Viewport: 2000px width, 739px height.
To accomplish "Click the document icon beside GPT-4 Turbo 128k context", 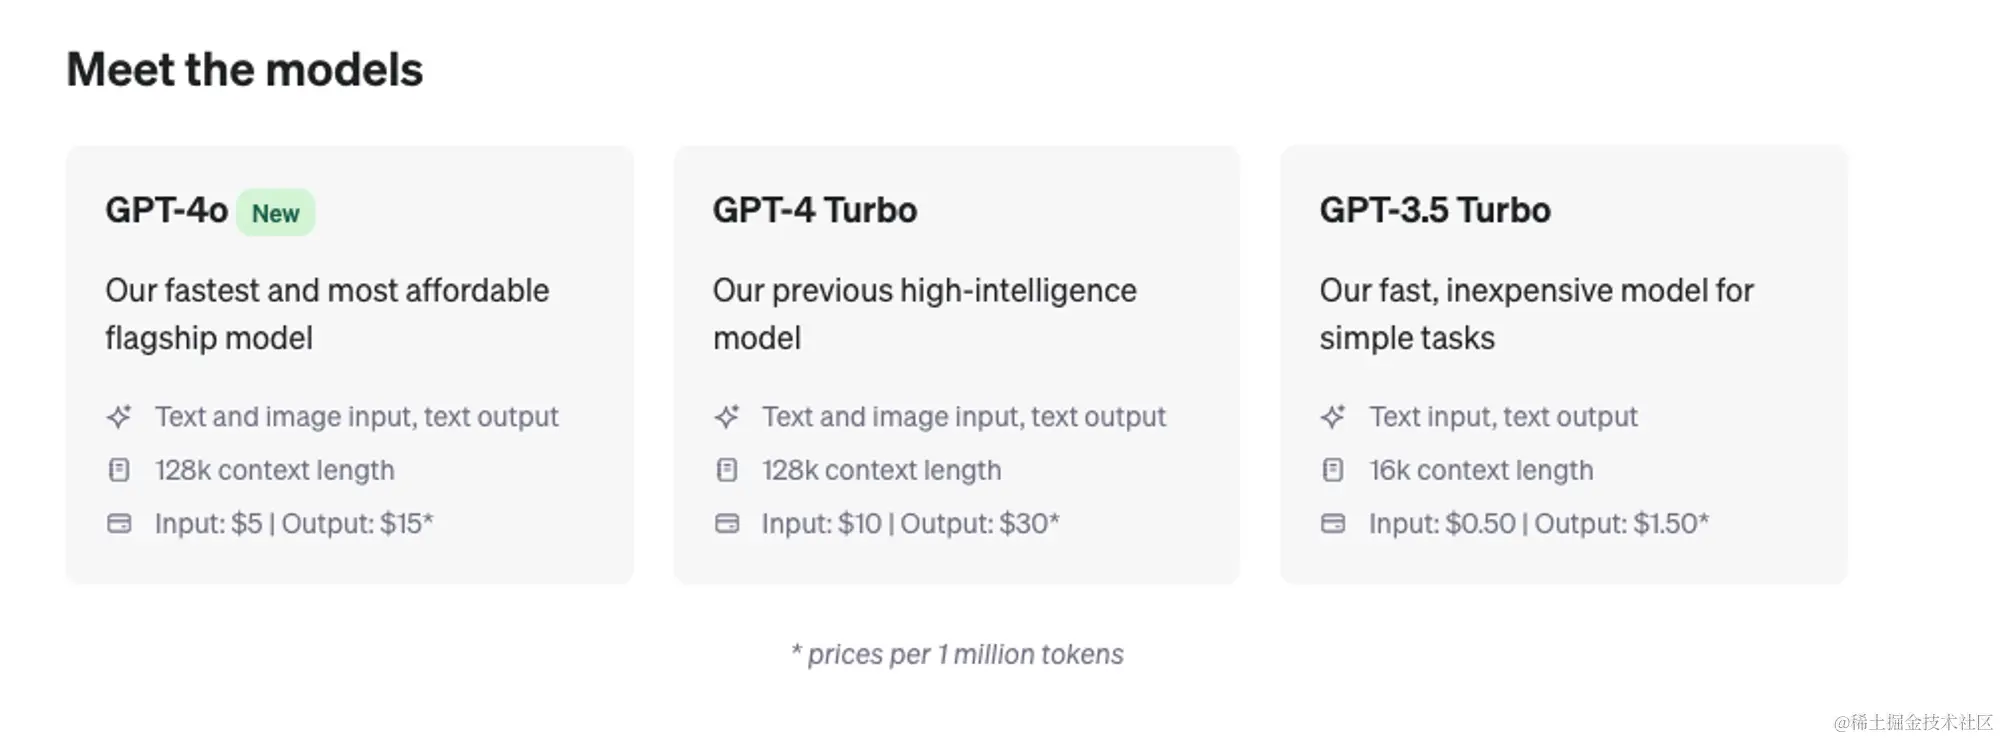I will (x=727, y=470).
